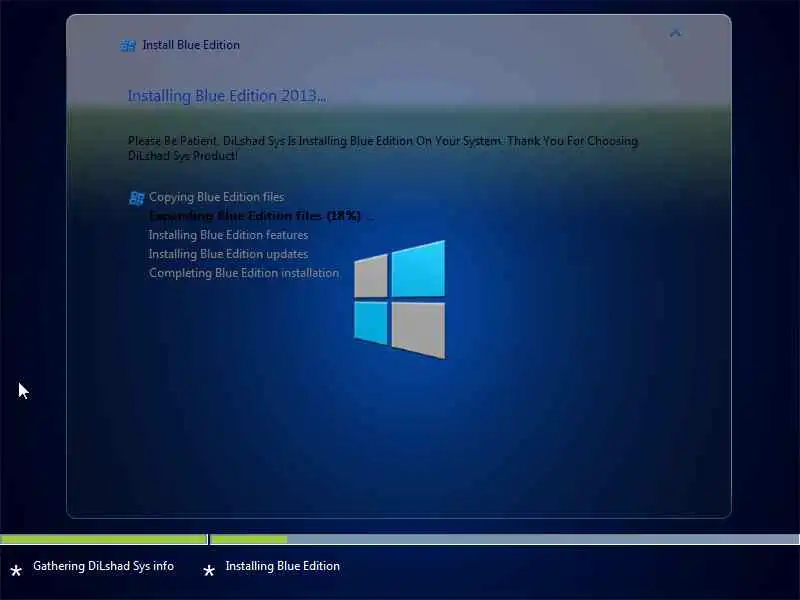Click the 'Installing Blue Edition 2013...' heading
The height and width of the screenshot is (600, 800).
click(x=227, y=96)
